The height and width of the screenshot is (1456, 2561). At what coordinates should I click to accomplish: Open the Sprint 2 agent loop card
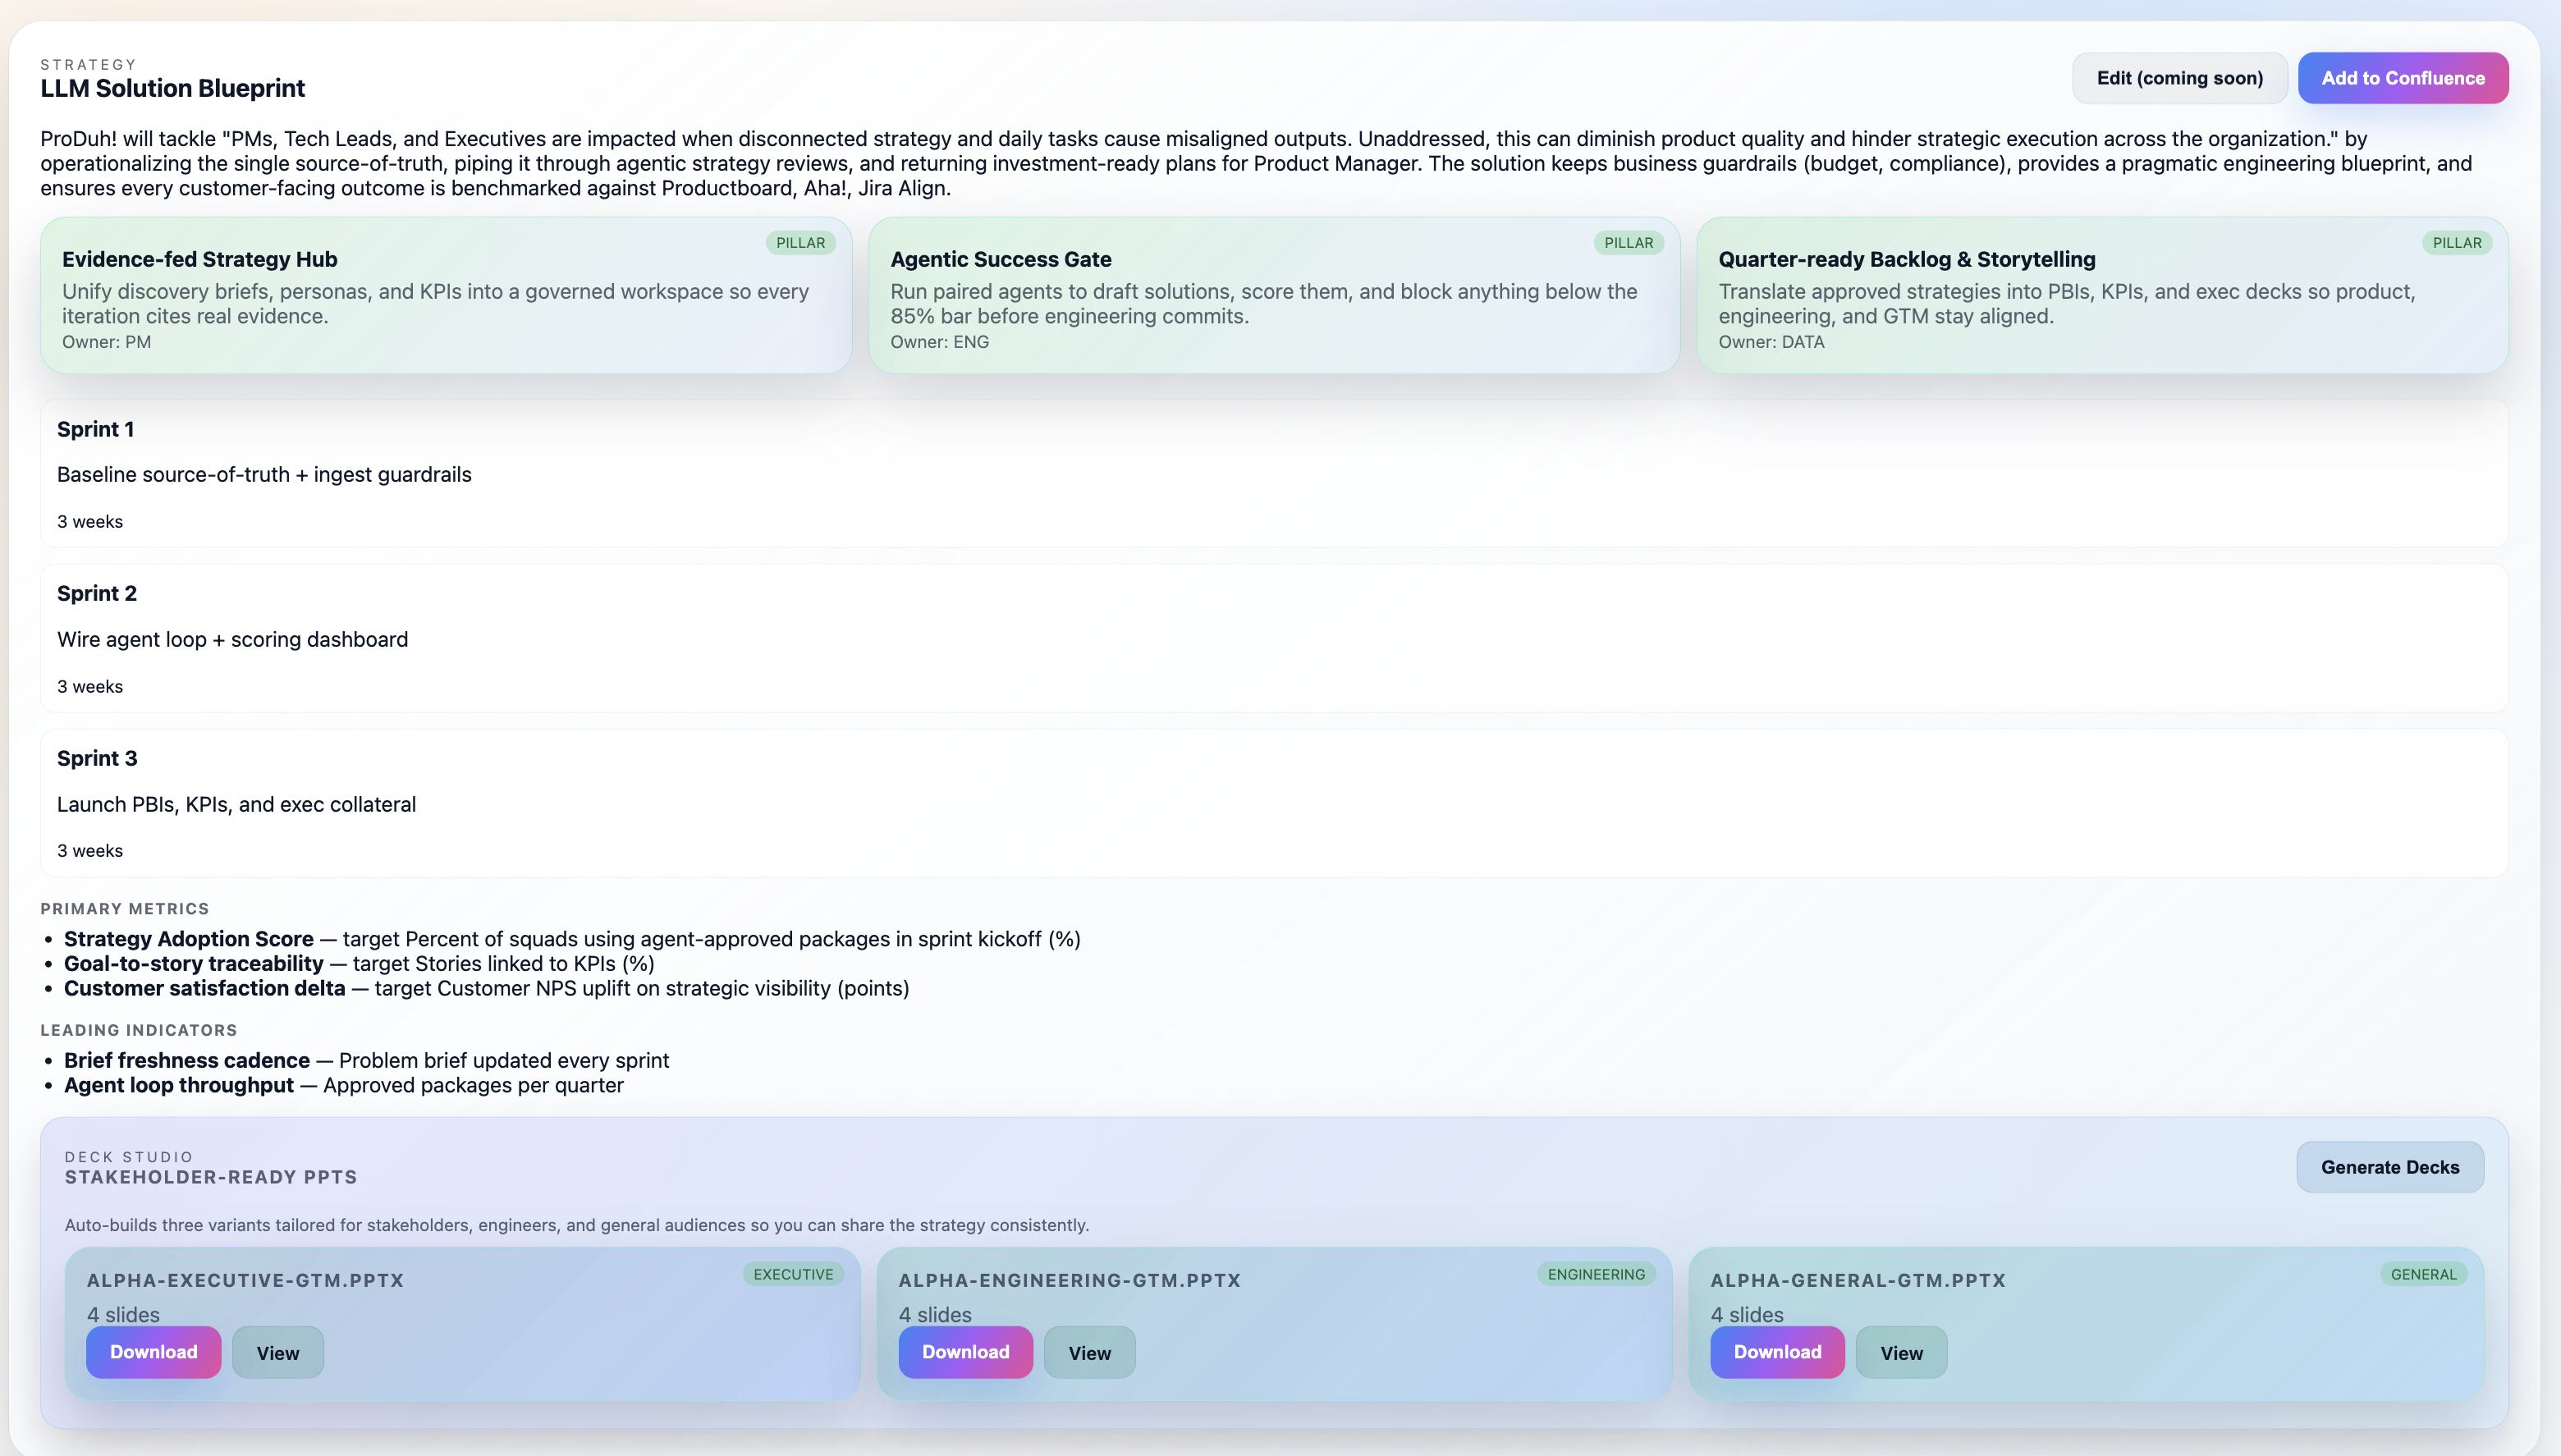1273,639
